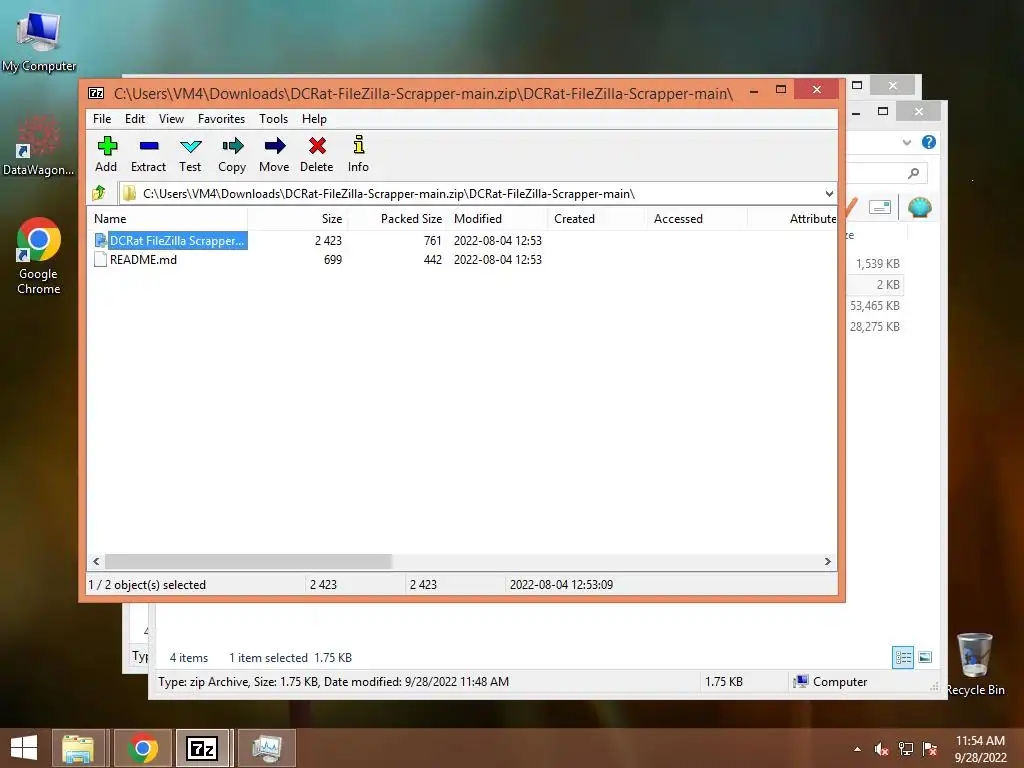Image resolution: width=1024 pixels, height=768 pixels.
Task: Open the File menu
Action: pos(102,119)
